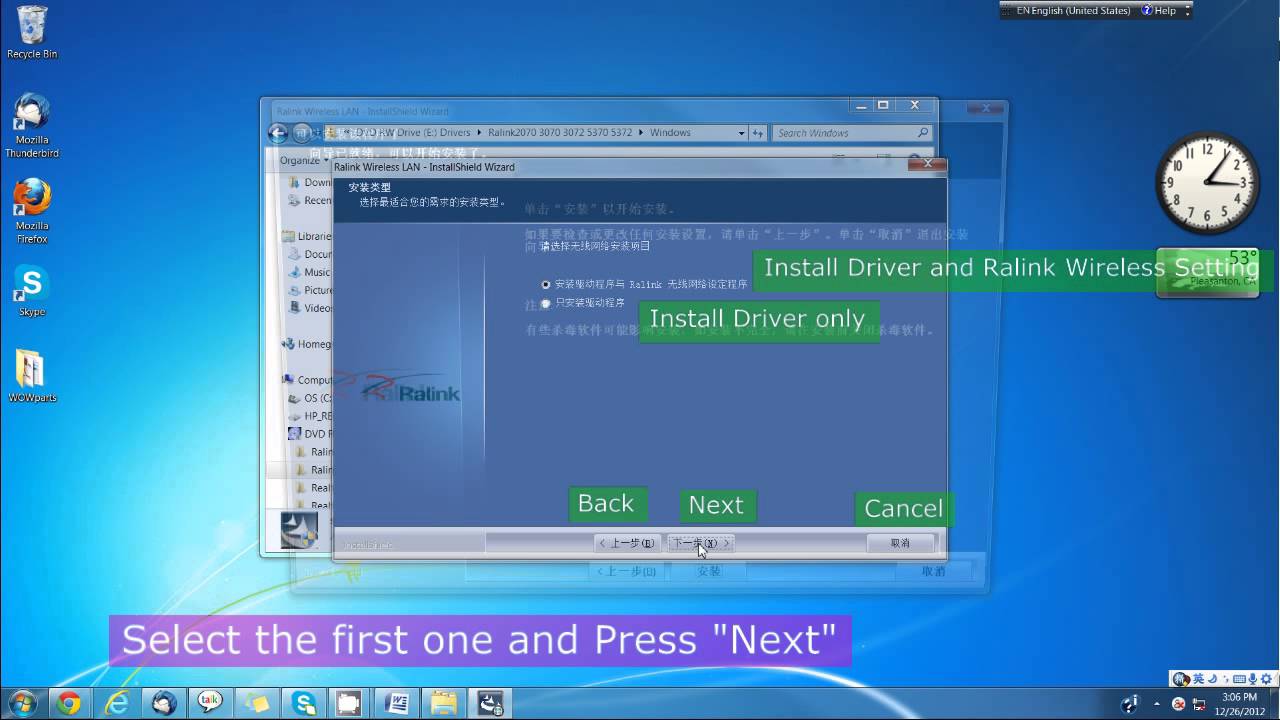The height and width of the screenshot is (720, 1280).
Task: Click the 取消 cancel button in wizard
Action: coord(900,543)
